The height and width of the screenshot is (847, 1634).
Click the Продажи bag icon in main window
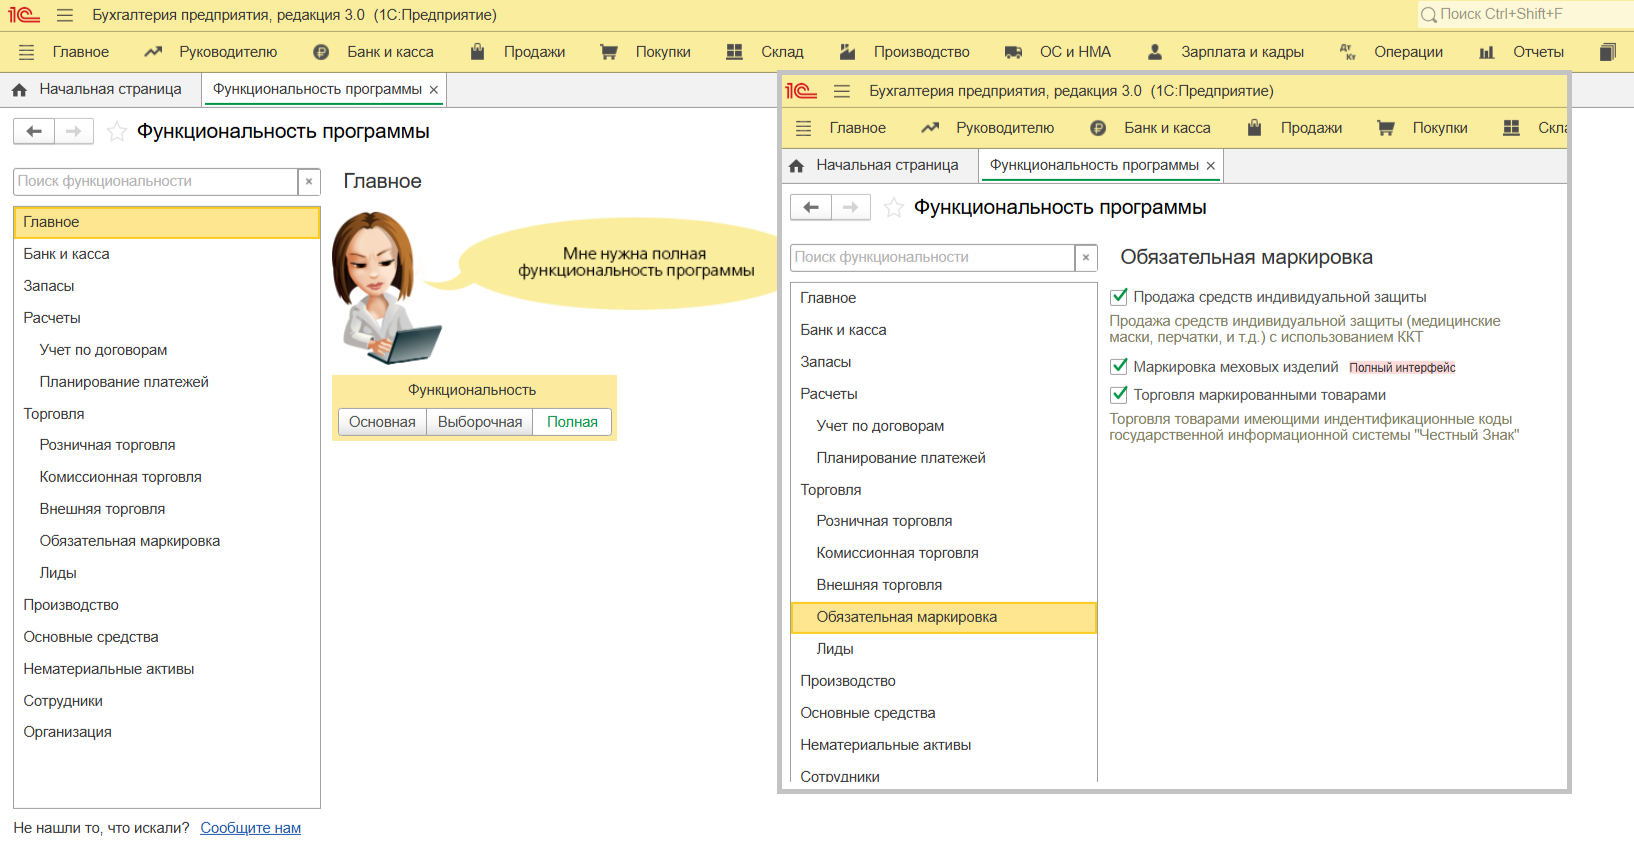[478, 52]
